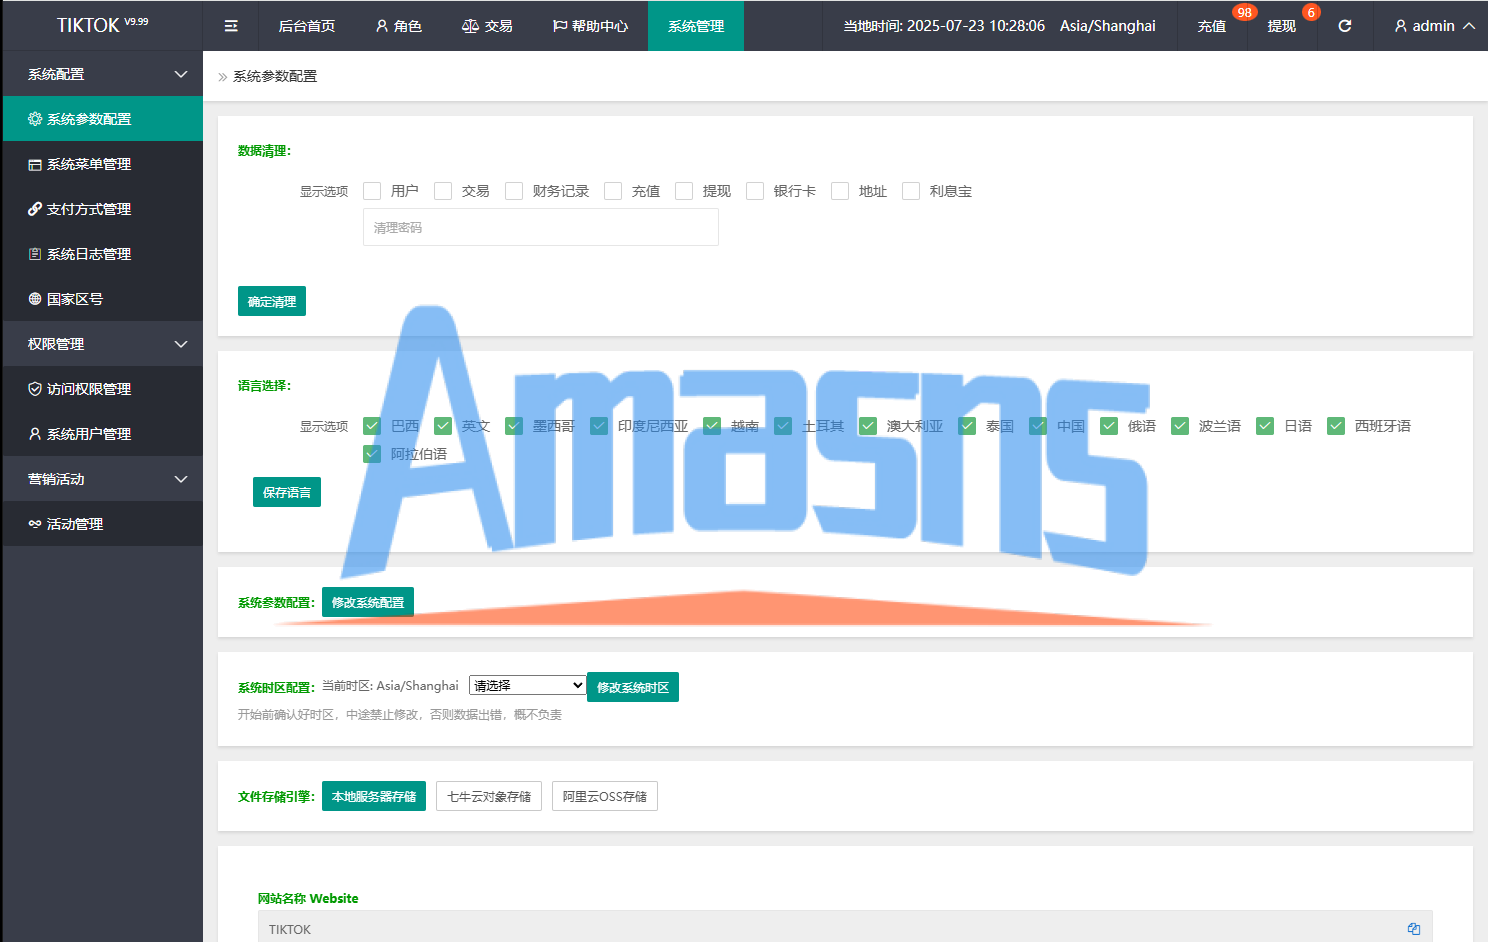Select 七牛云对象存储 storage engine
The height and width of the screenshot is (942, 1488).
489,796
